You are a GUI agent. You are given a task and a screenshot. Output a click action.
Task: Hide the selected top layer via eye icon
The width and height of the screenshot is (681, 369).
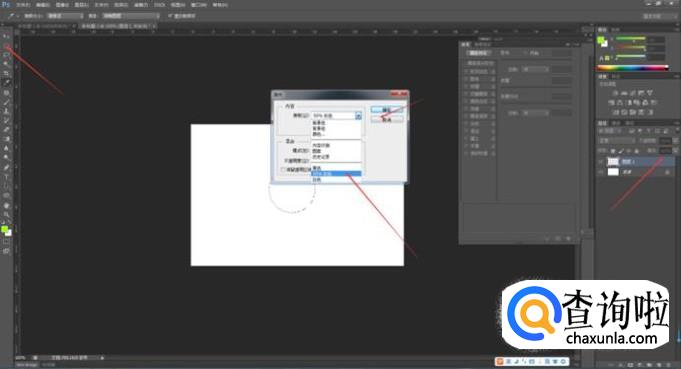pyautogui.click(x=601, y=161)
